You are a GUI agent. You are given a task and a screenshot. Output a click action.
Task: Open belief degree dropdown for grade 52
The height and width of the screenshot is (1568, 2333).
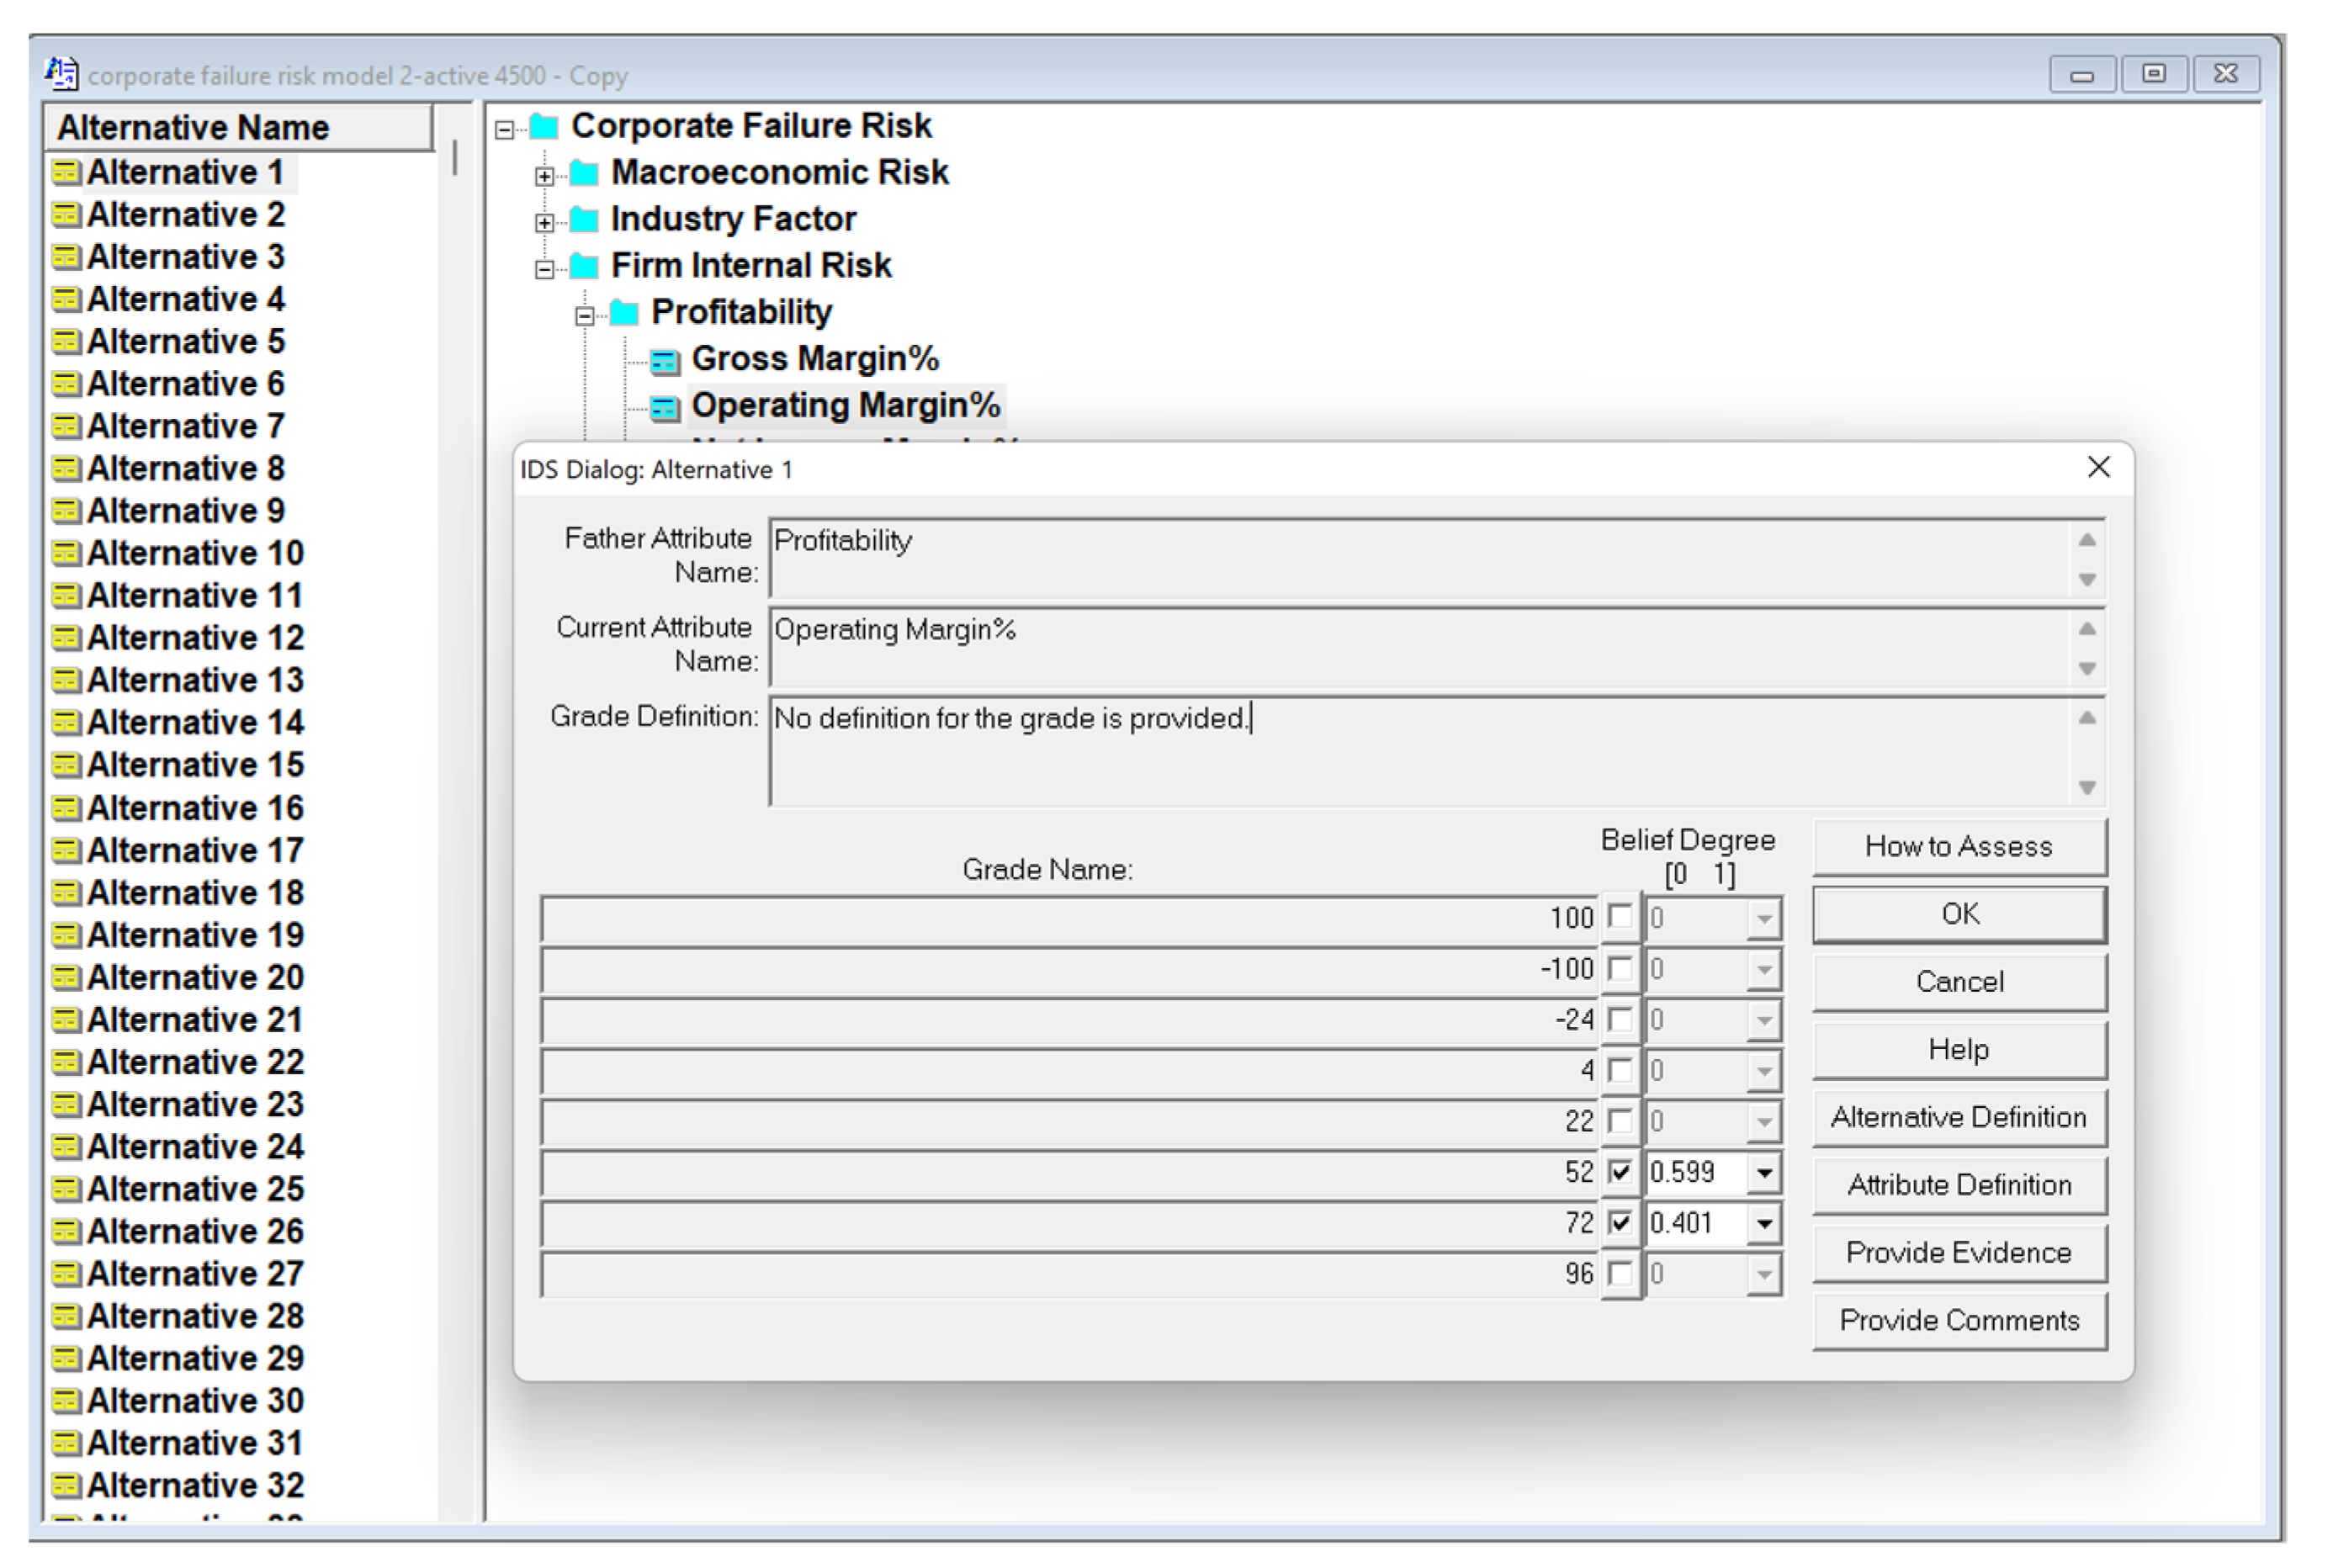pos(1765,1172)
